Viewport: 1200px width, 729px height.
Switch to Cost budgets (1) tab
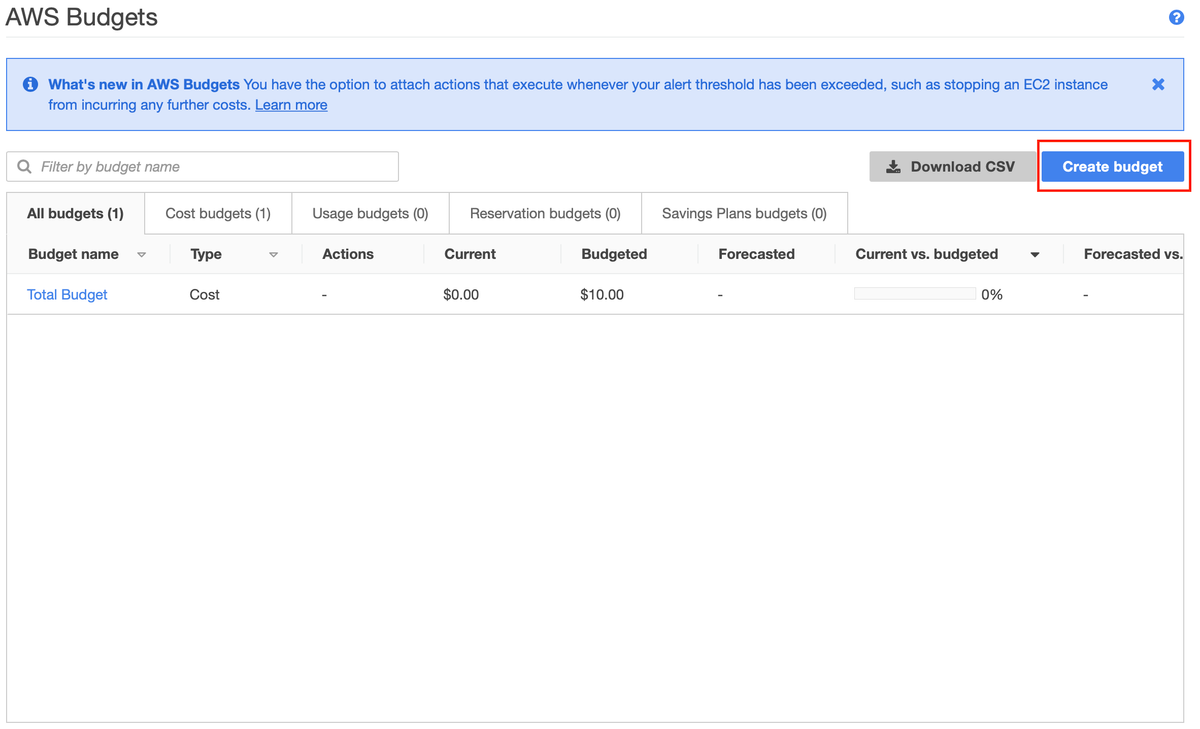[x=218, y=213]
